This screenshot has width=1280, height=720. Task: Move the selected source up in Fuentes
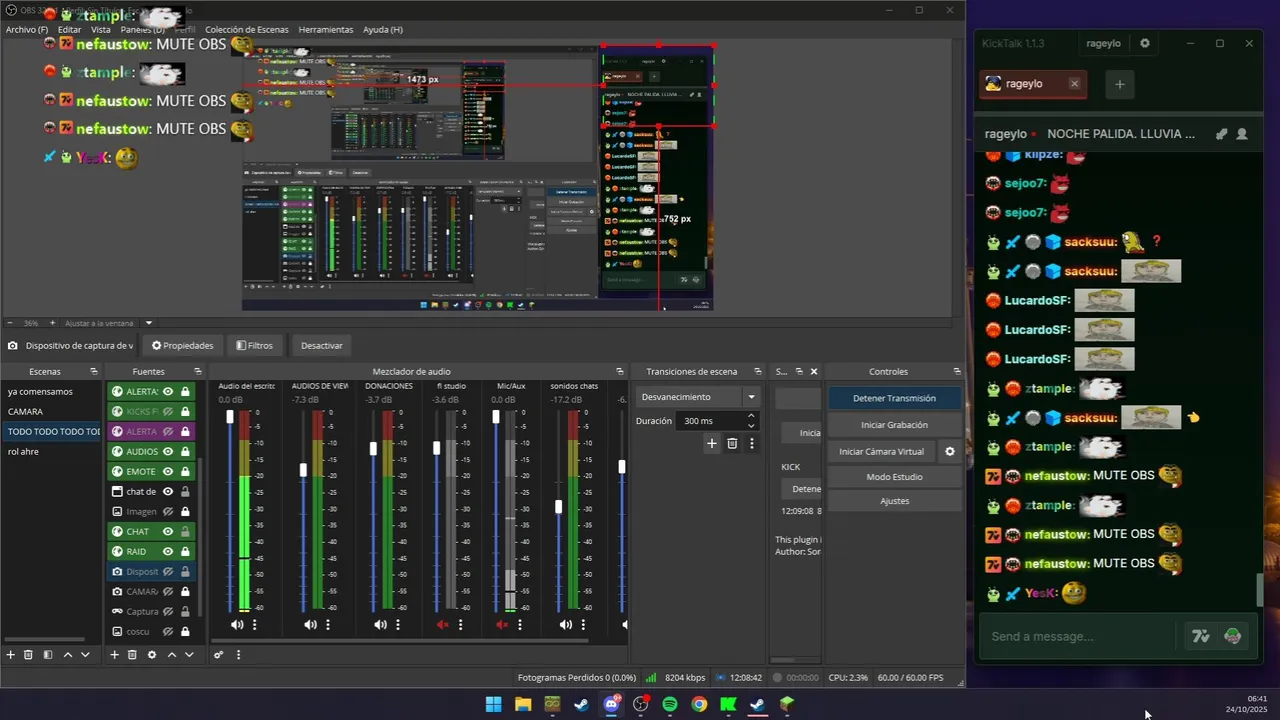172,655
